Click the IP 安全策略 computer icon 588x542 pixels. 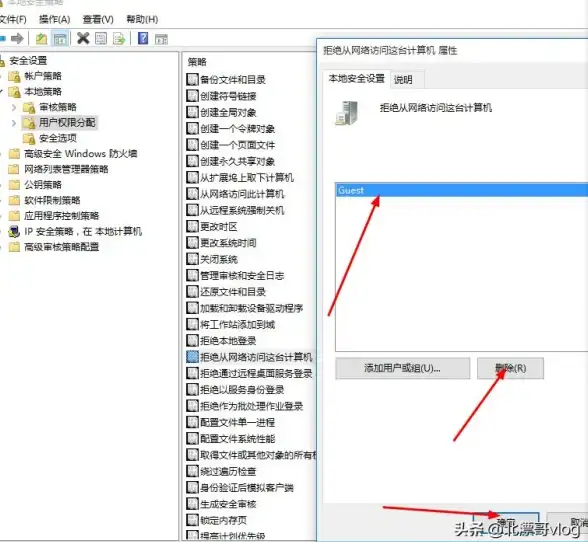(14, 231)
